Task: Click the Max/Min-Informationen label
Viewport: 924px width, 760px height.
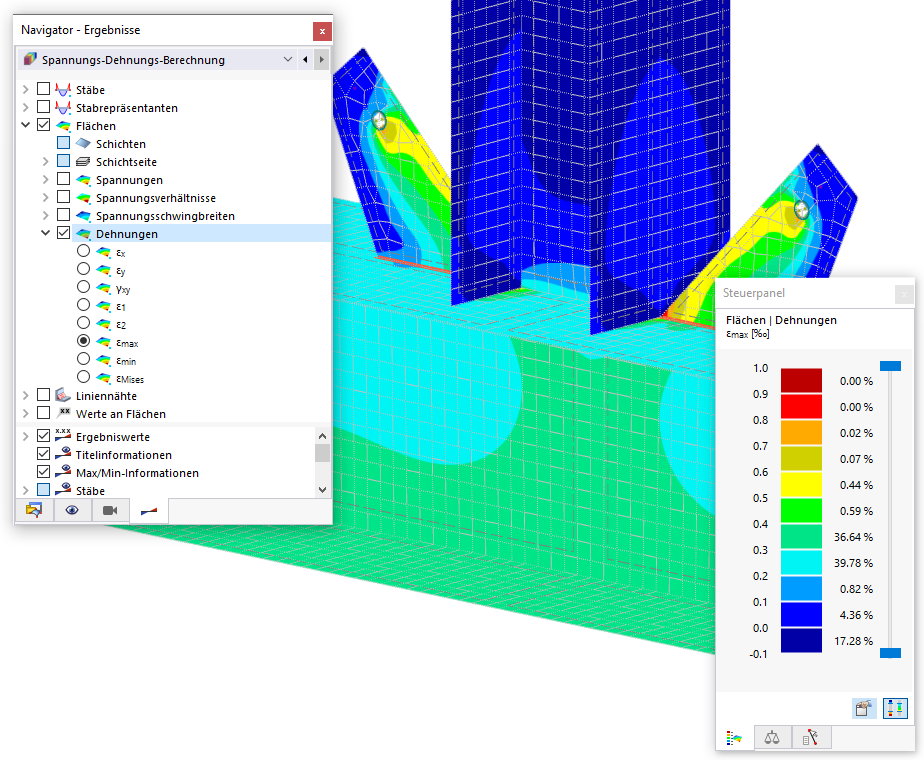Action: tap(137, 473)
